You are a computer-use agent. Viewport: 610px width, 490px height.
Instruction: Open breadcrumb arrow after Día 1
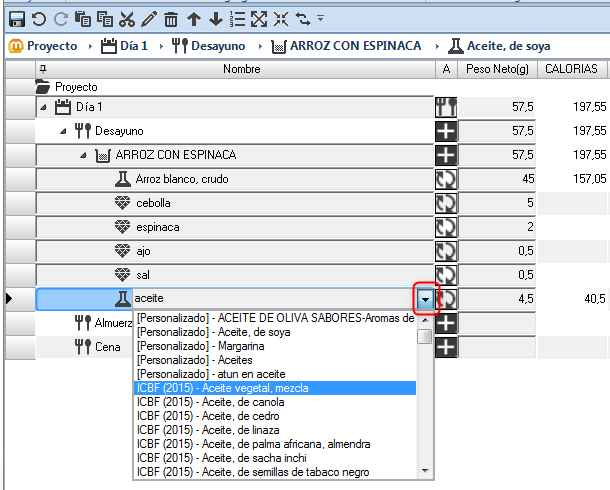click(x=161, y=47)
